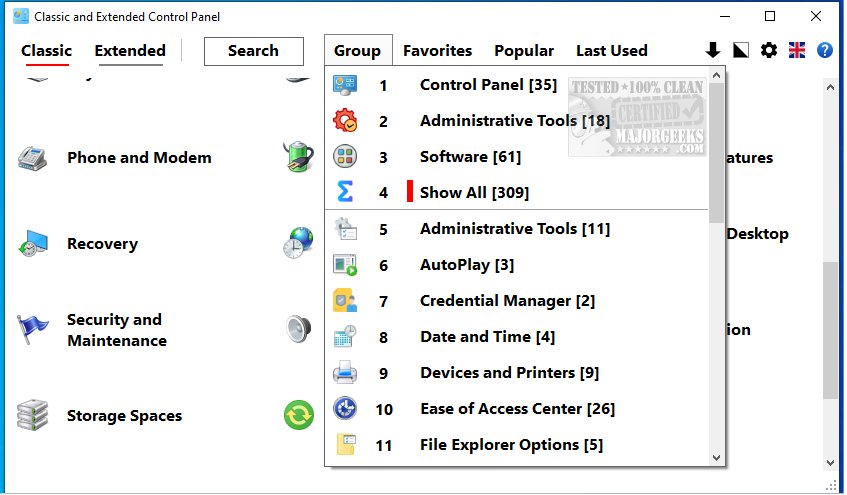This screenshot has width=847, height=495.
Task: Open help with the blue question mark
Action: (825, 50)
